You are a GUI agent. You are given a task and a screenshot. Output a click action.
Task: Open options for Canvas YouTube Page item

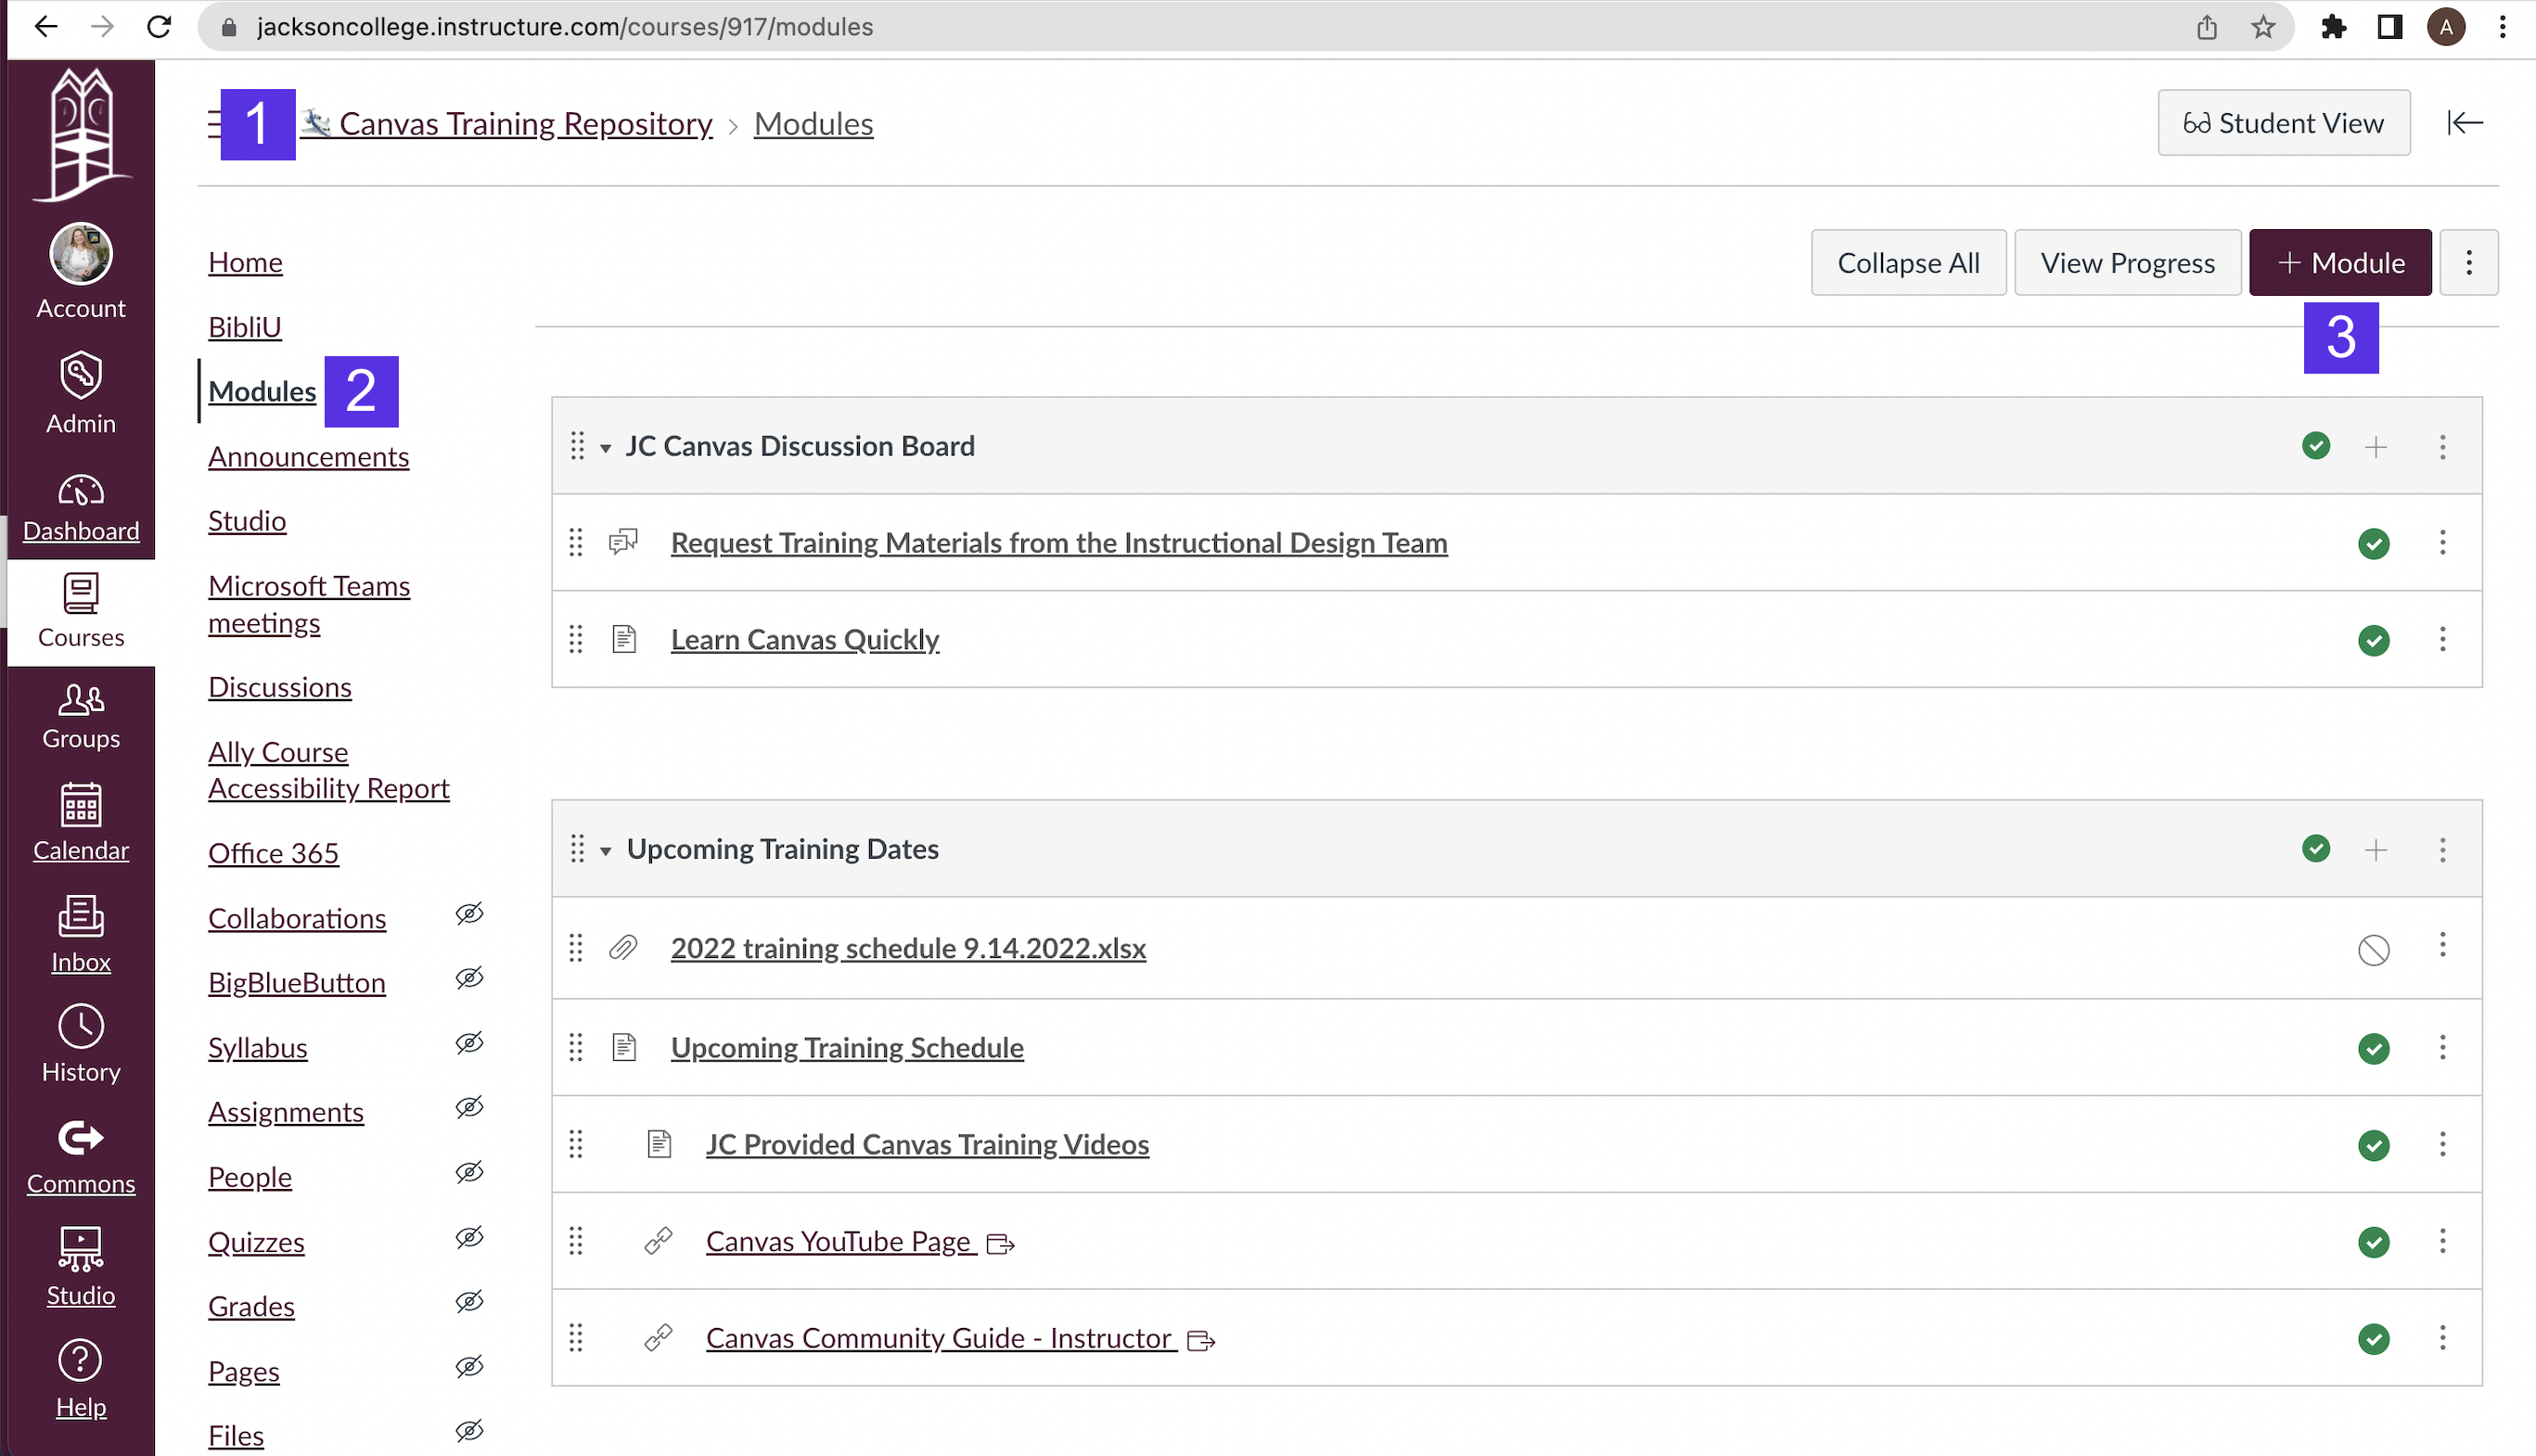[2443, 1241]
